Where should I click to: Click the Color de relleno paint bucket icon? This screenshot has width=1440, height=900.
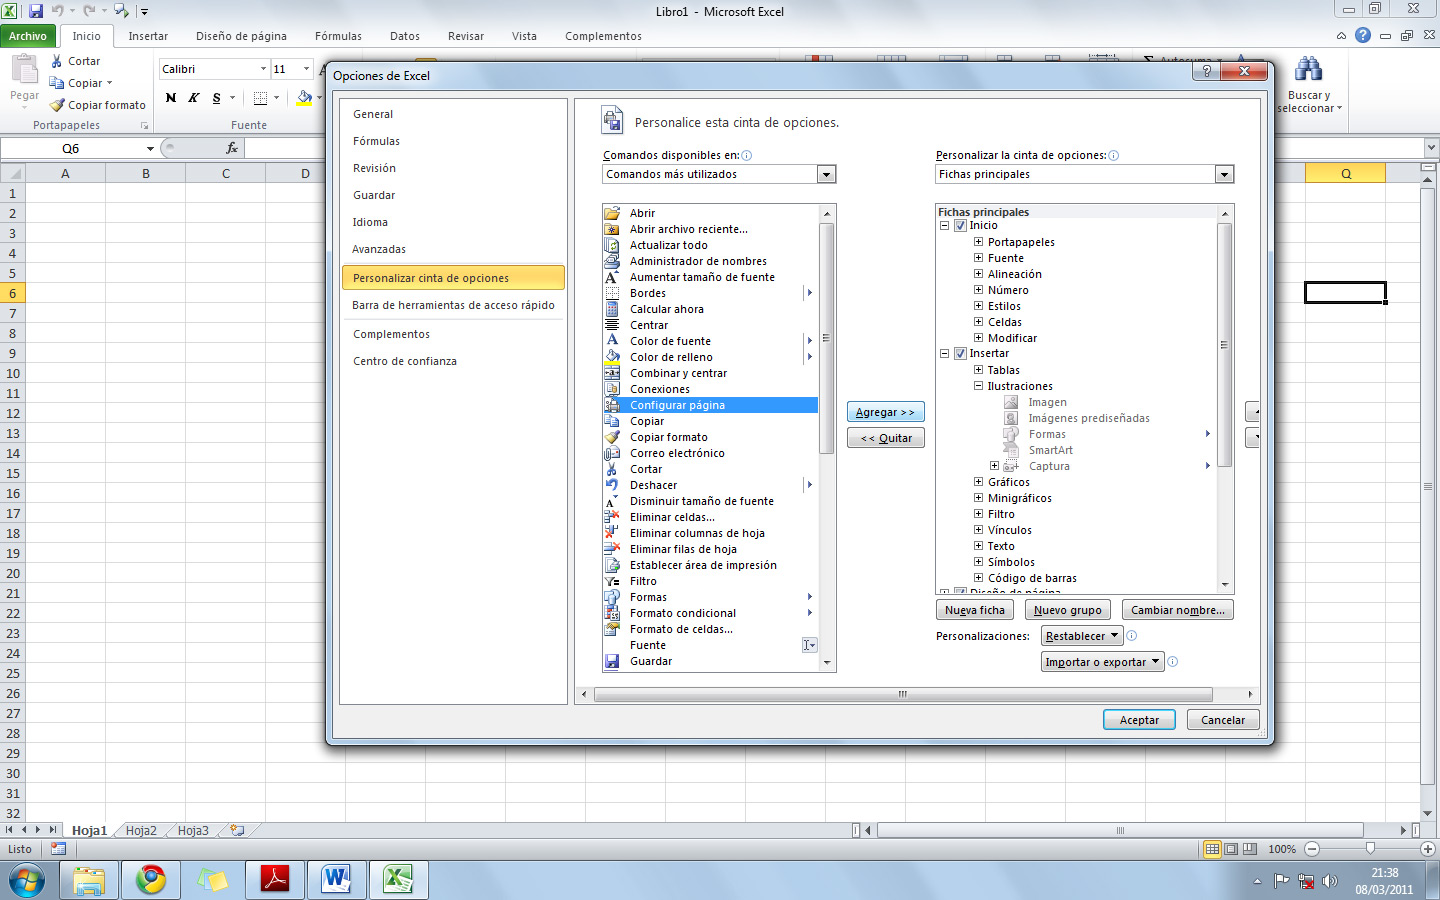point(613,357)
